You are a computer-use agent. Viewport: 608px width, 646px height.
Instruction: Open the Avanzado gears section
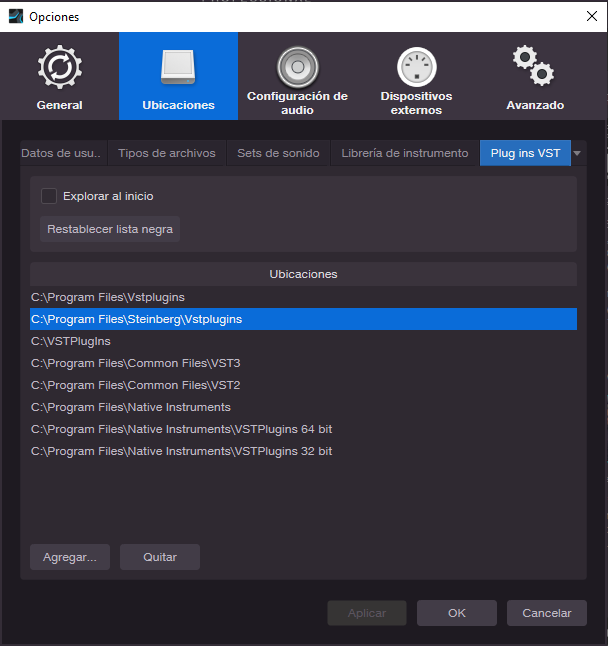click(x=535, y=77)
